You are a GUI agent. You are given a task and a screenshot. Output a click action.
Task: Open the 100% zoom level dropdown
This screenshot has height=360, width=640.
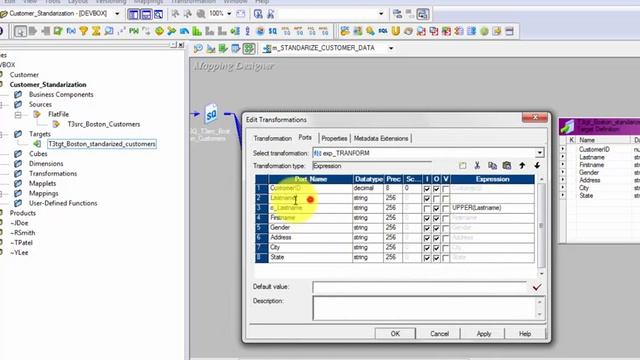point(229,14)
